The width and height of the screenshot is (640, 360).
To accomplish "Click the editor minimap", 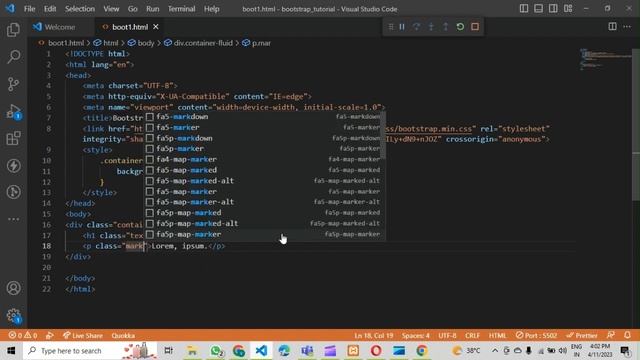I will [x=605, y=59].
